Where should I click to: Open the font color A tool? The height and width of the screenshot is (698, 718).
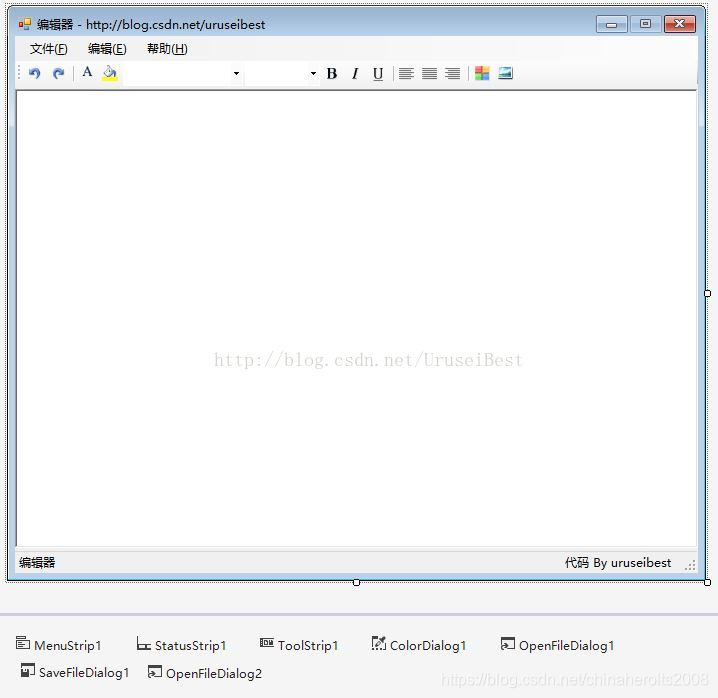[x=87, y=72]
